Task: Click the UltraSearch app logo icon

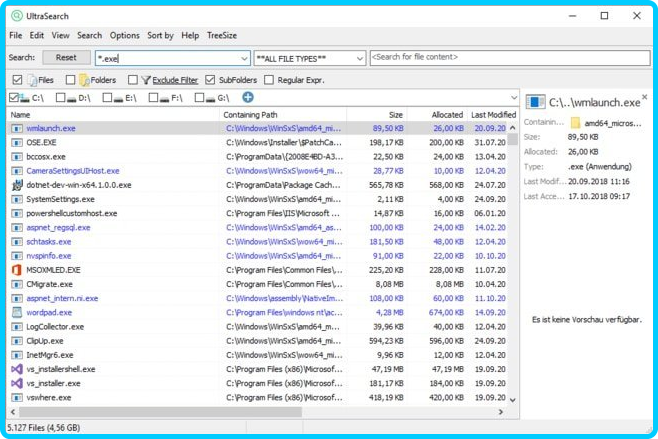Action: (16, 16)
